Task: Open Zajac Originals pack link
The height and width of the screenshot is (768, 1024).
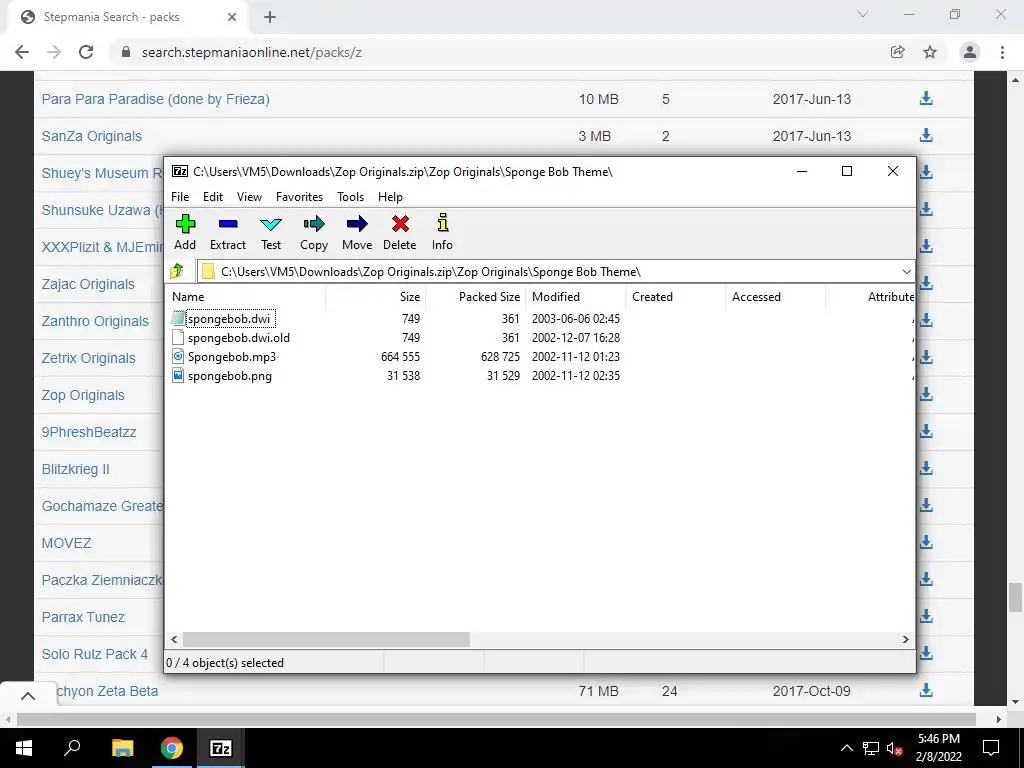Action: tap(88, 284)
